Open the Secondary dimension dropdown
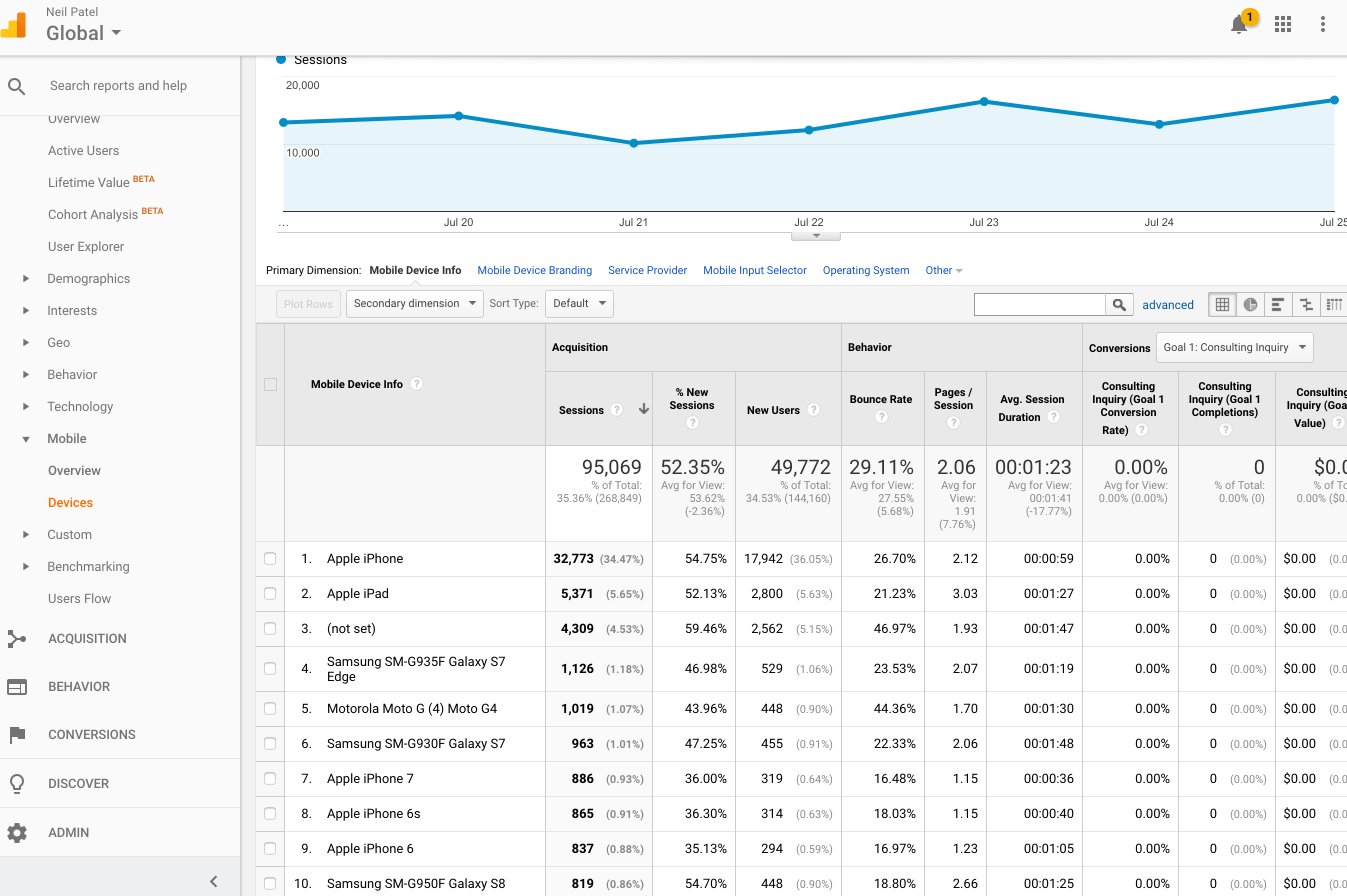 414,304
